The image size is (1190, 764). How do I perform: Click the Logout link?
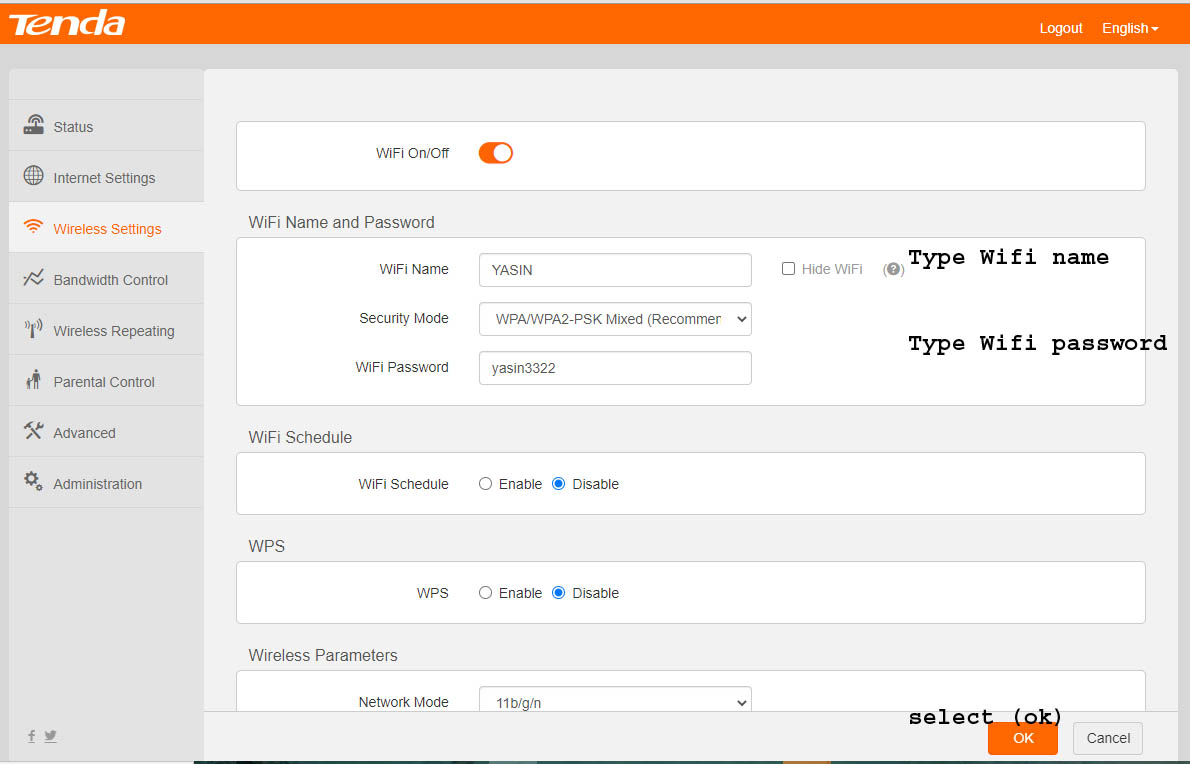1060,28
